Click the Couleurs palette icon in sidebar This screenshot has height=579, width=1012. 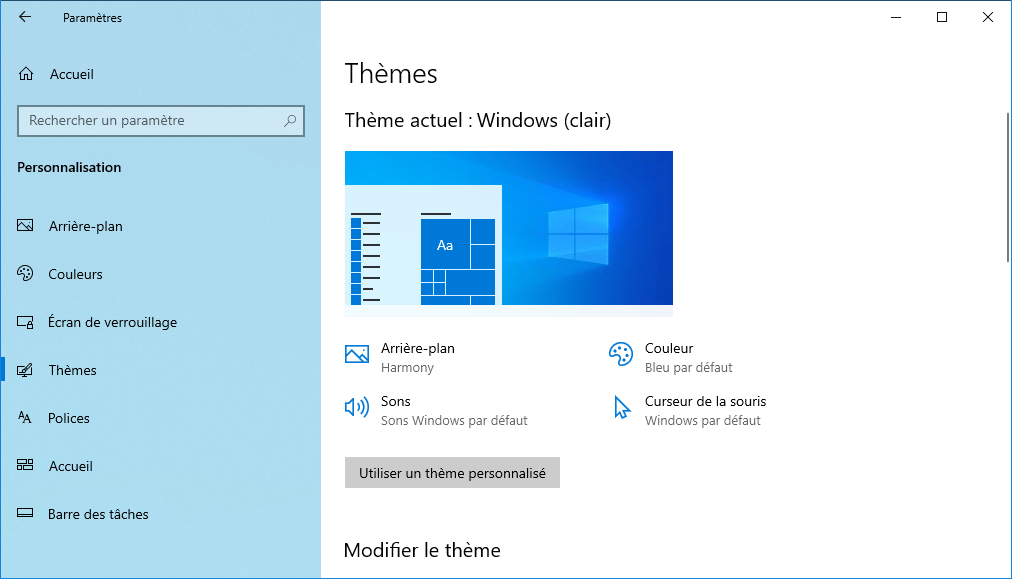(25, 274)
